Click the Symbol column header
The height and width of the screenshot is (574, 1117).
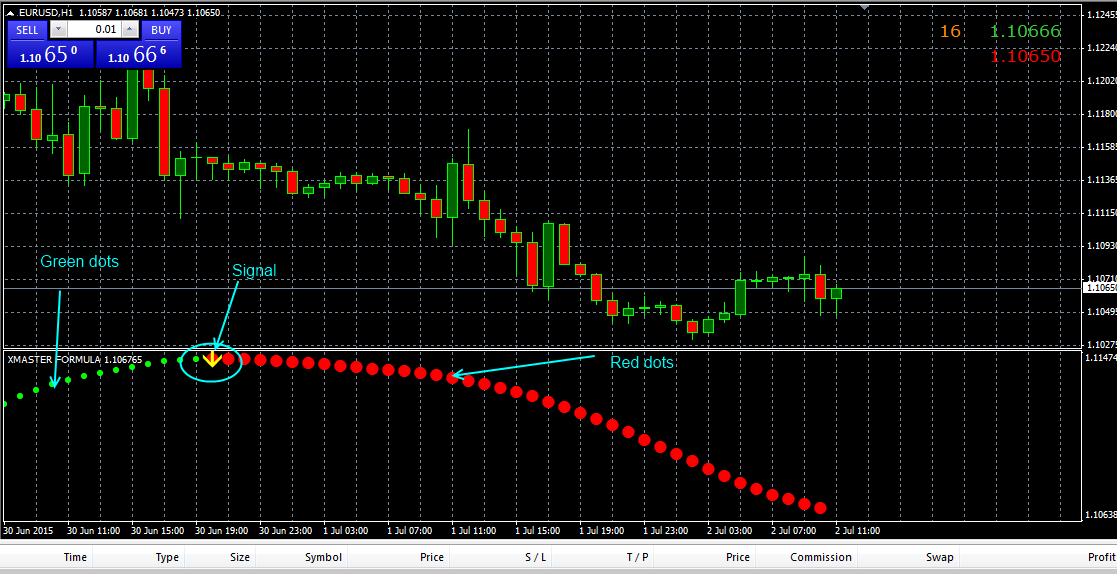click(323, 557)
